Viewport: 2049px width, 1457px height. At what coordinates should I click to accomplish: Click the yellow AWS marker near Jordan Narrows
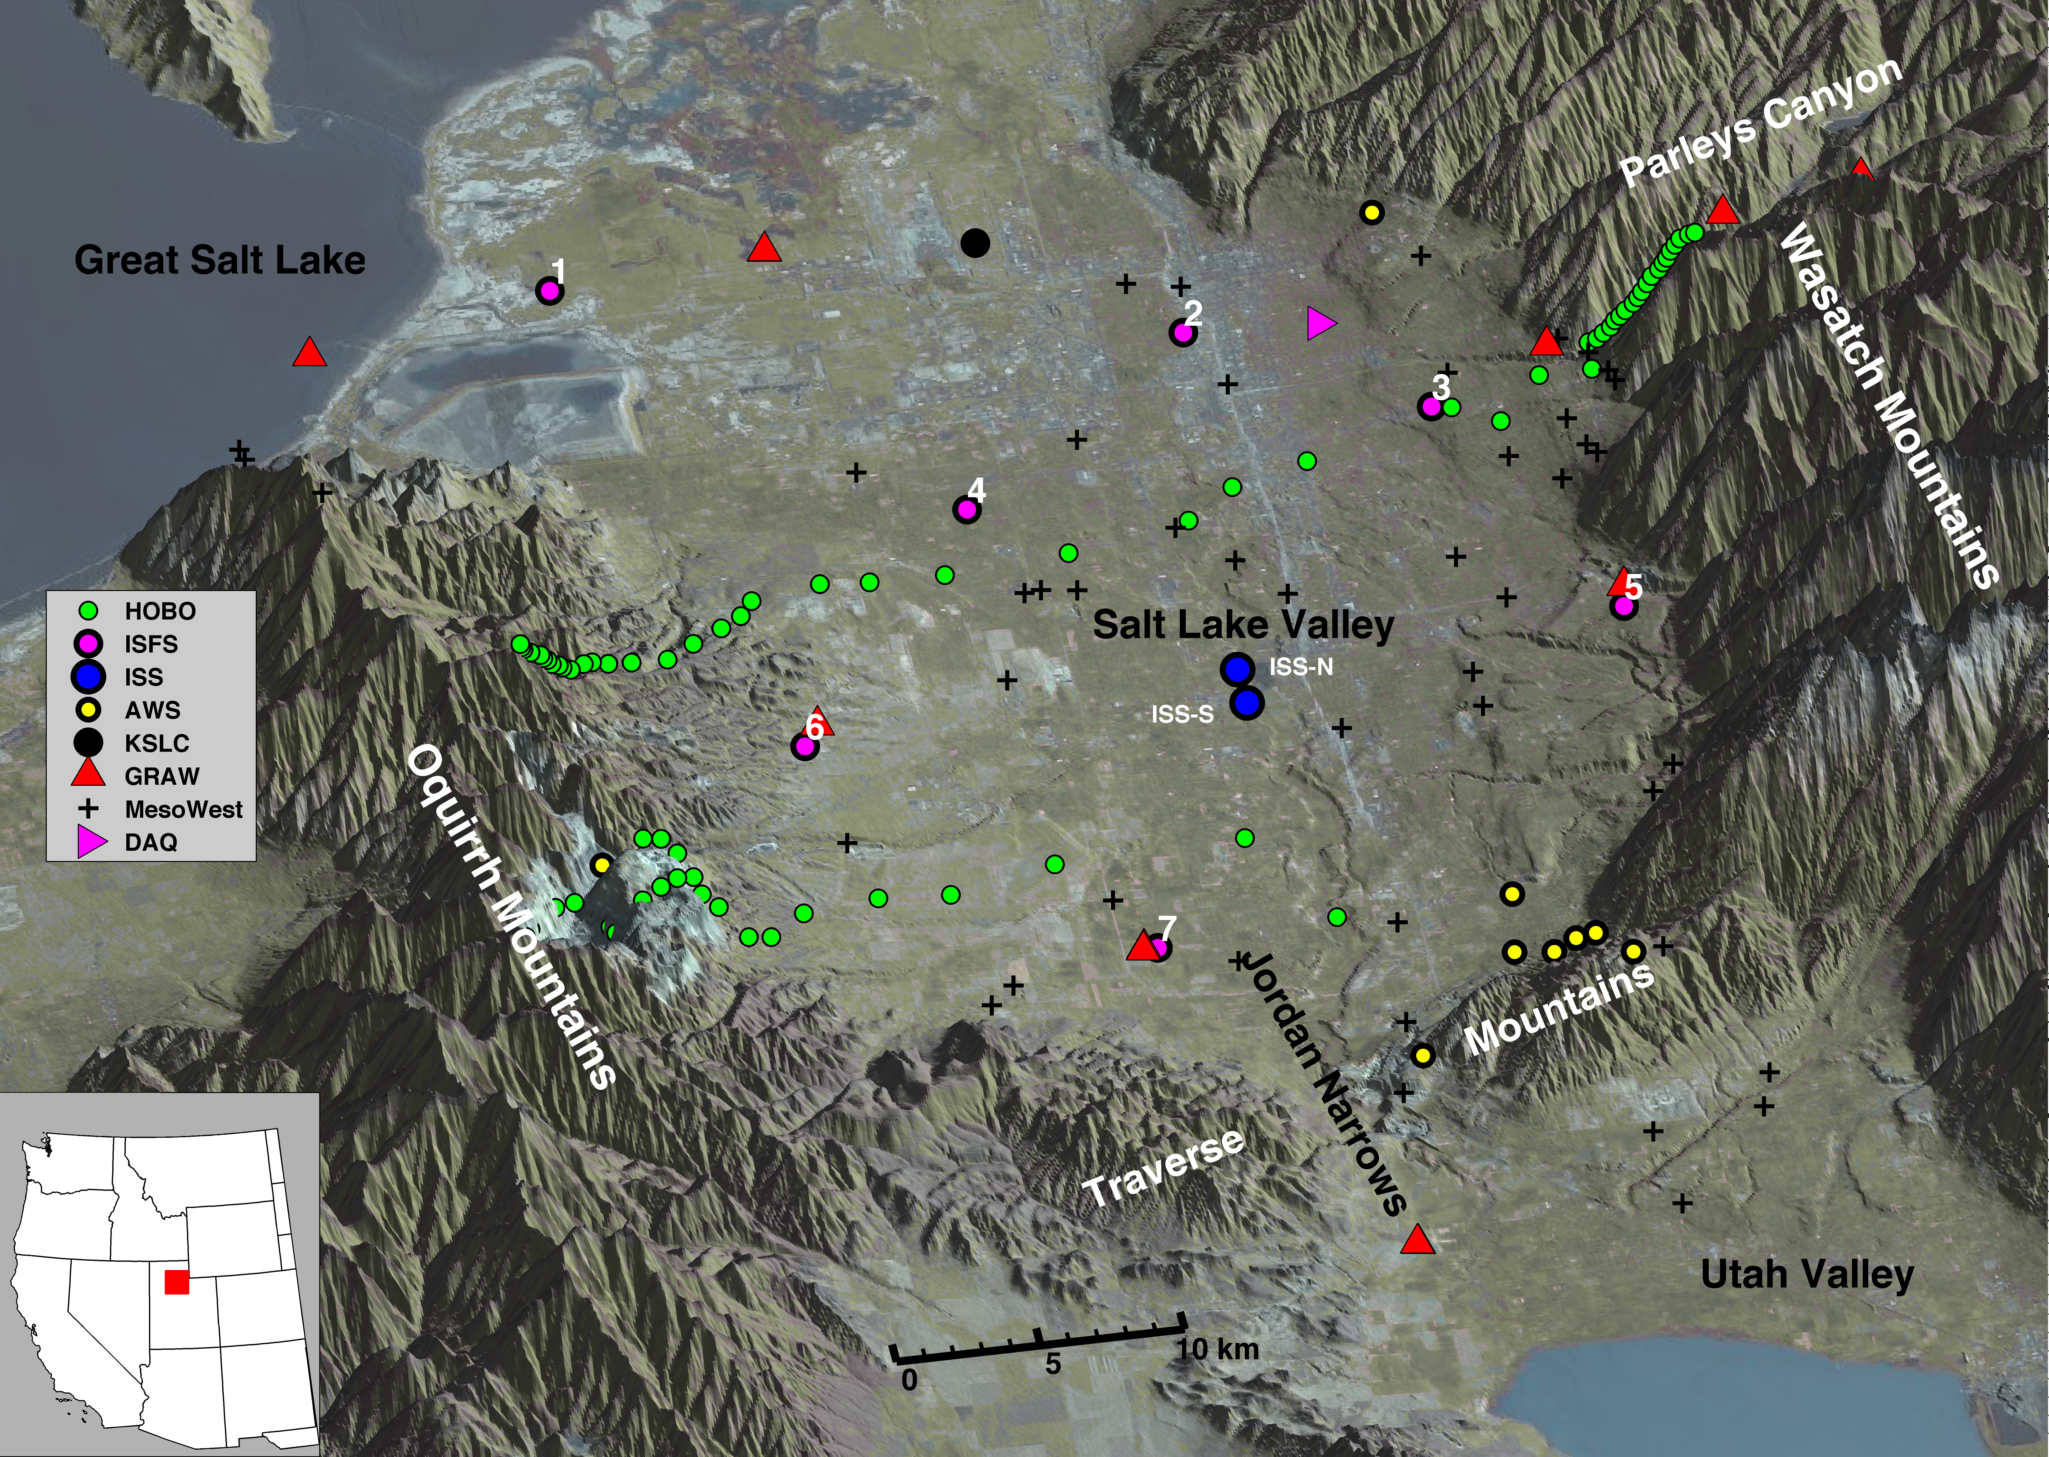1423,1055
